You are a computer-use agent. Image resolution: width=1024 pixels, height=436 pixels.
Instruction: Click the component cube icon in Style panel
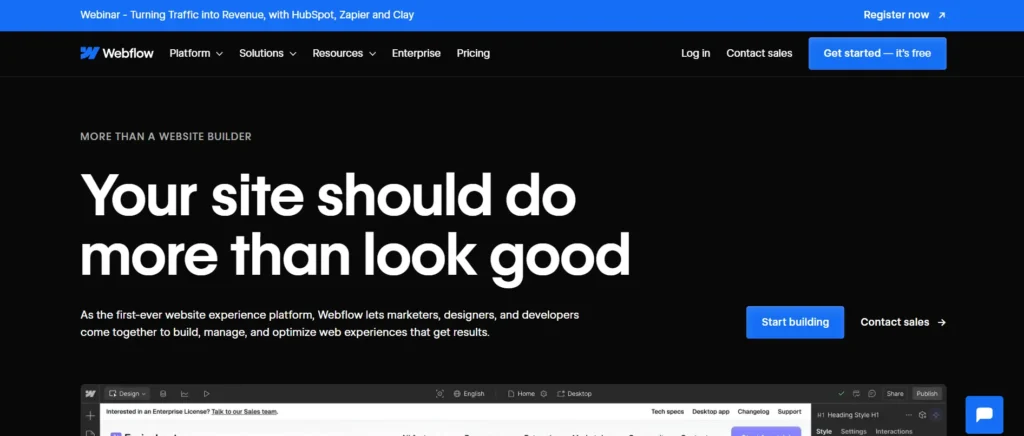pyautogui.click(x=922, y=414)
